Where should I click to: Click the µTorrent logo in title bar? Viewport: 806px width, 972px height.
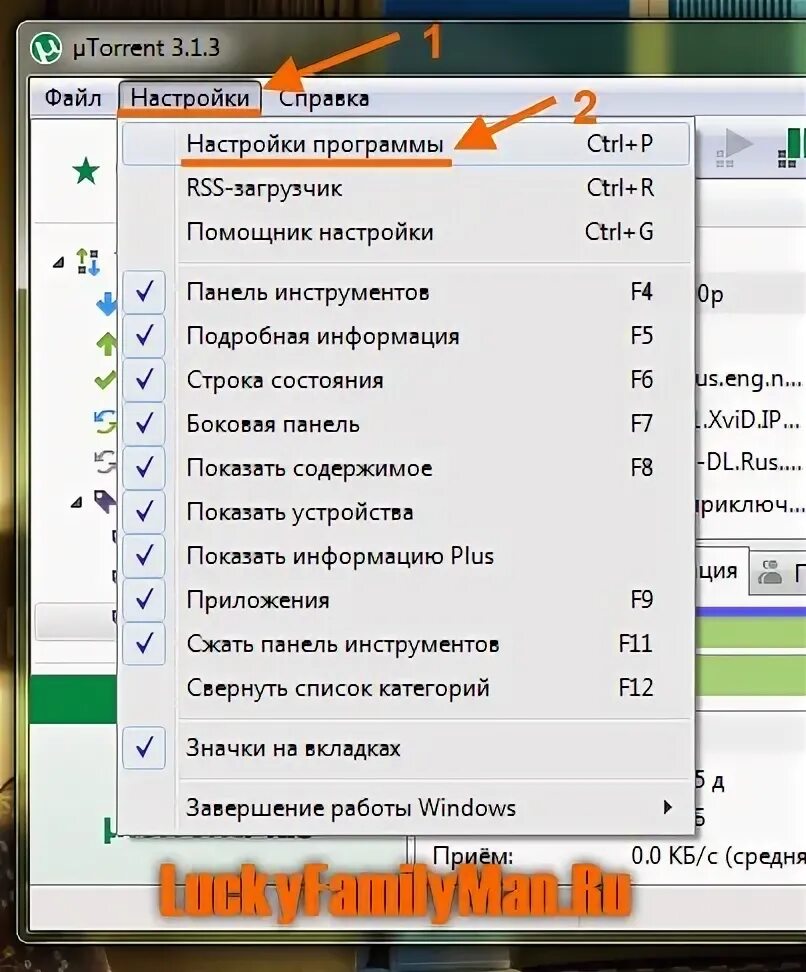point(46,48)
